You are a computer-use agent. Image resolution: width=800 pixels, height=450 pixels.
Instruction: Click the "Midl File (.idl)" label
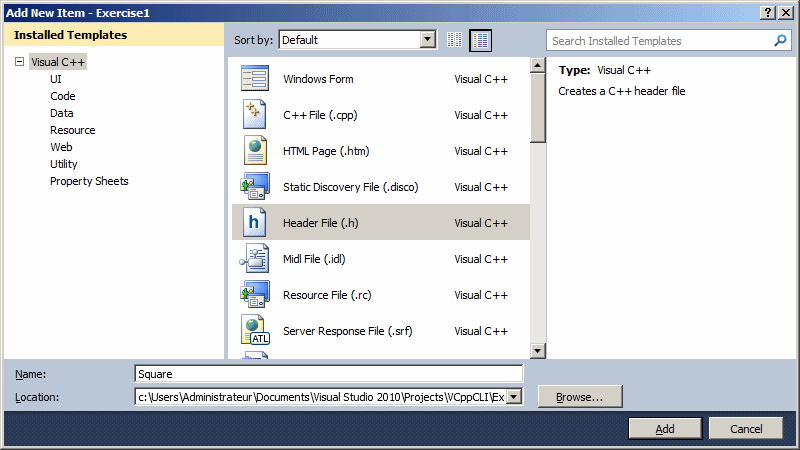tap(314, 259)
